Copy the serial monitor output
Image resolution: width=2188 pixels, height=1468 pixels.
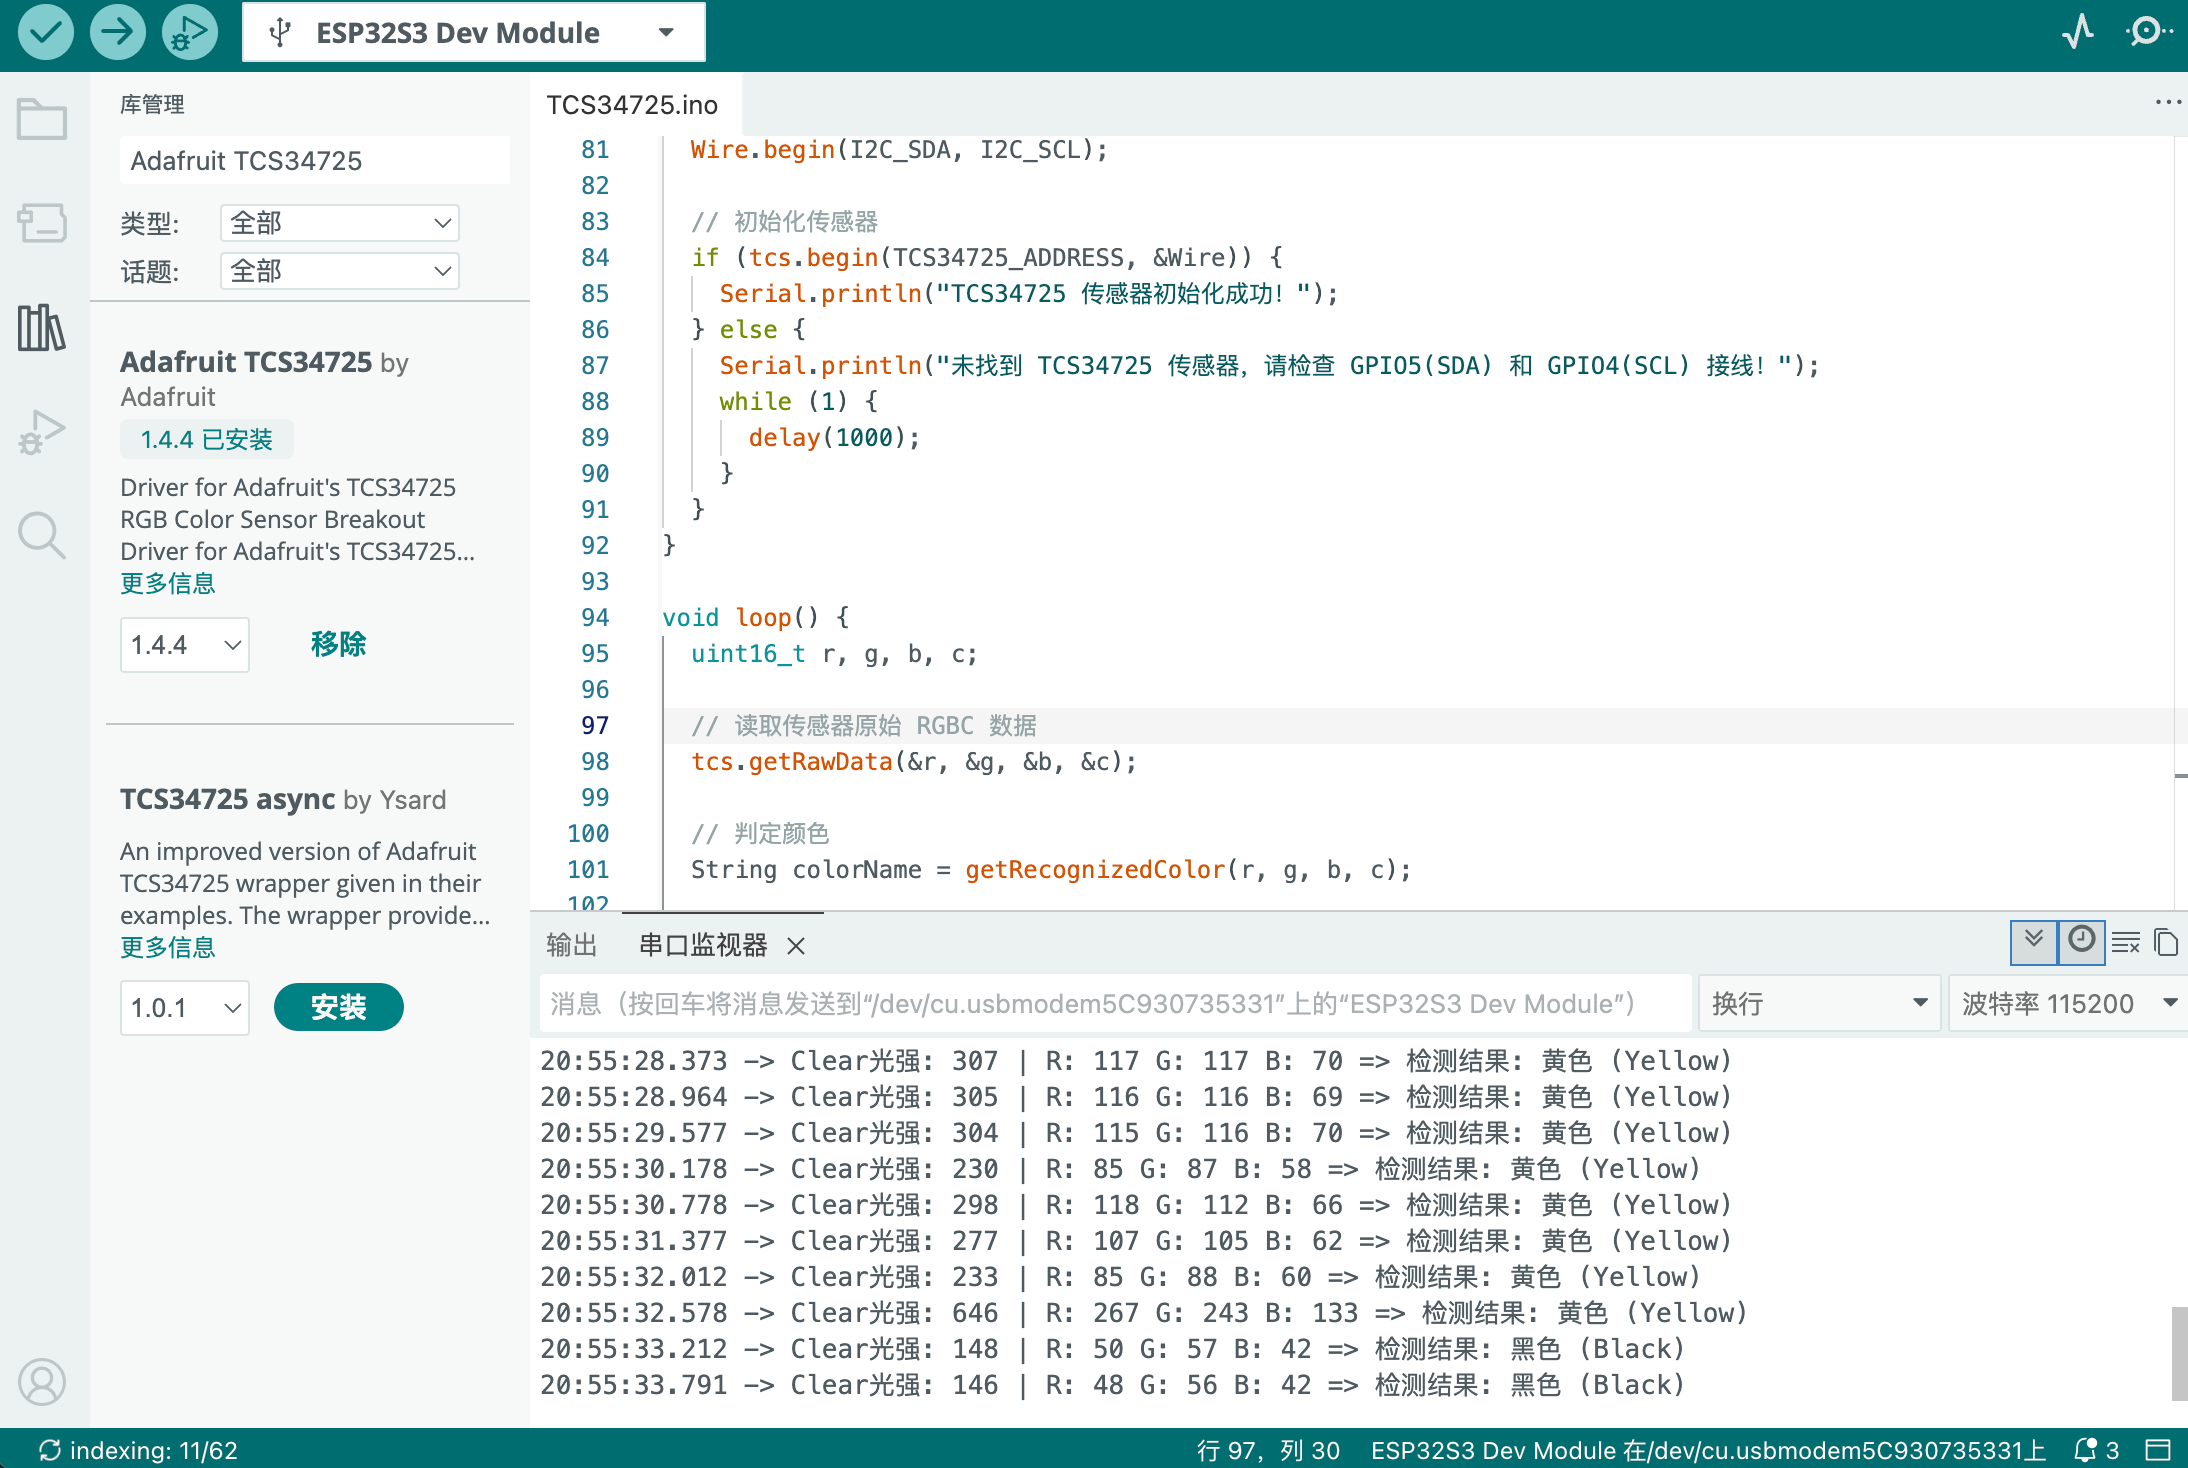2166,943
